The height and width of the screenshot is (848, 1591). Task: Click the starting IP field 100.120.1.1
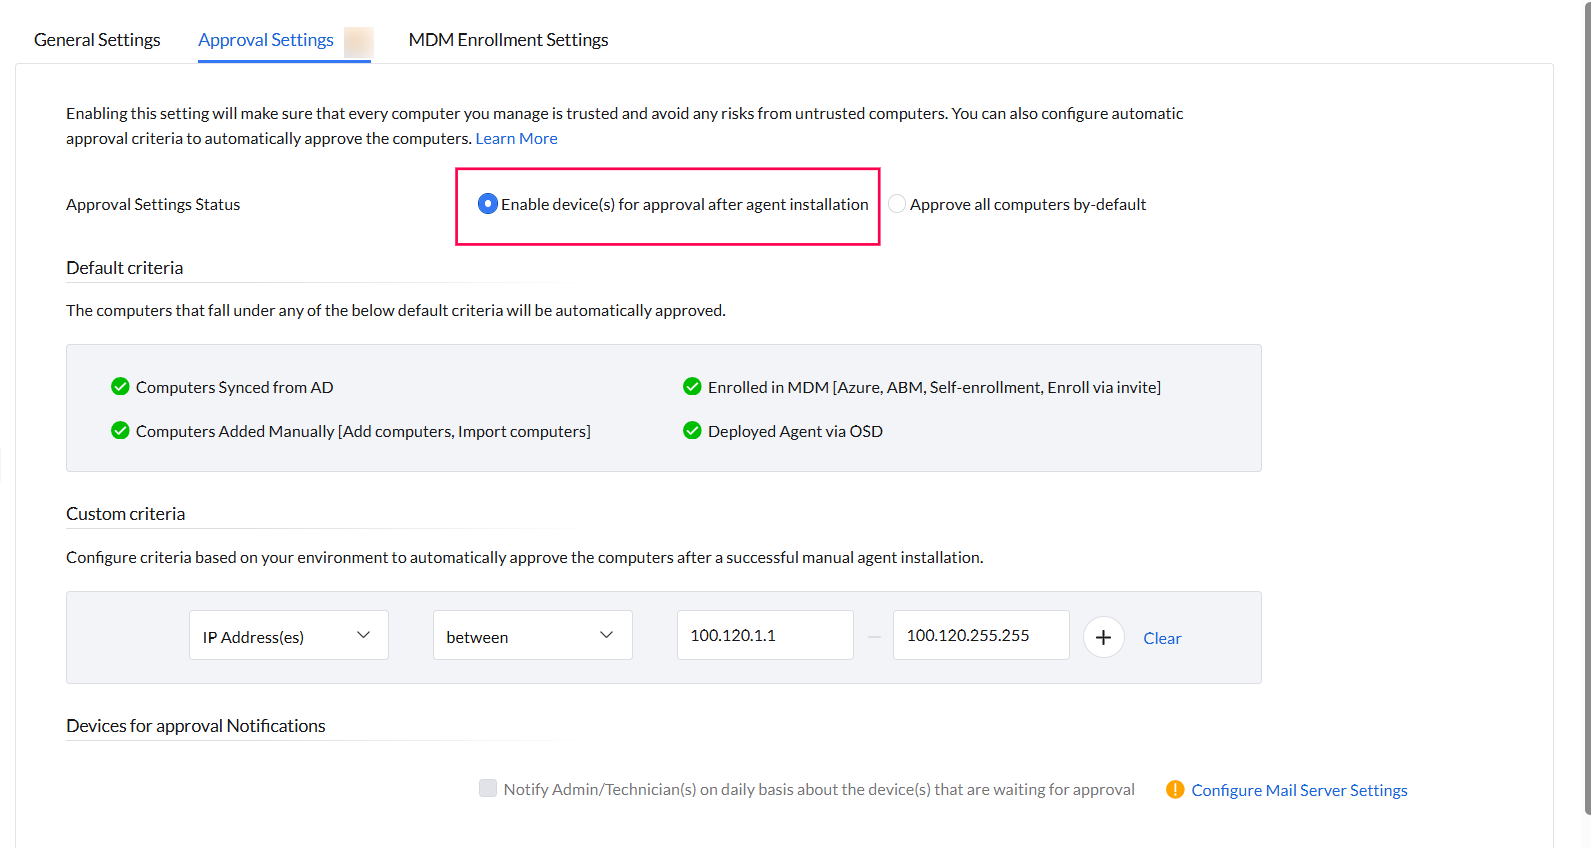click(765, 636)
